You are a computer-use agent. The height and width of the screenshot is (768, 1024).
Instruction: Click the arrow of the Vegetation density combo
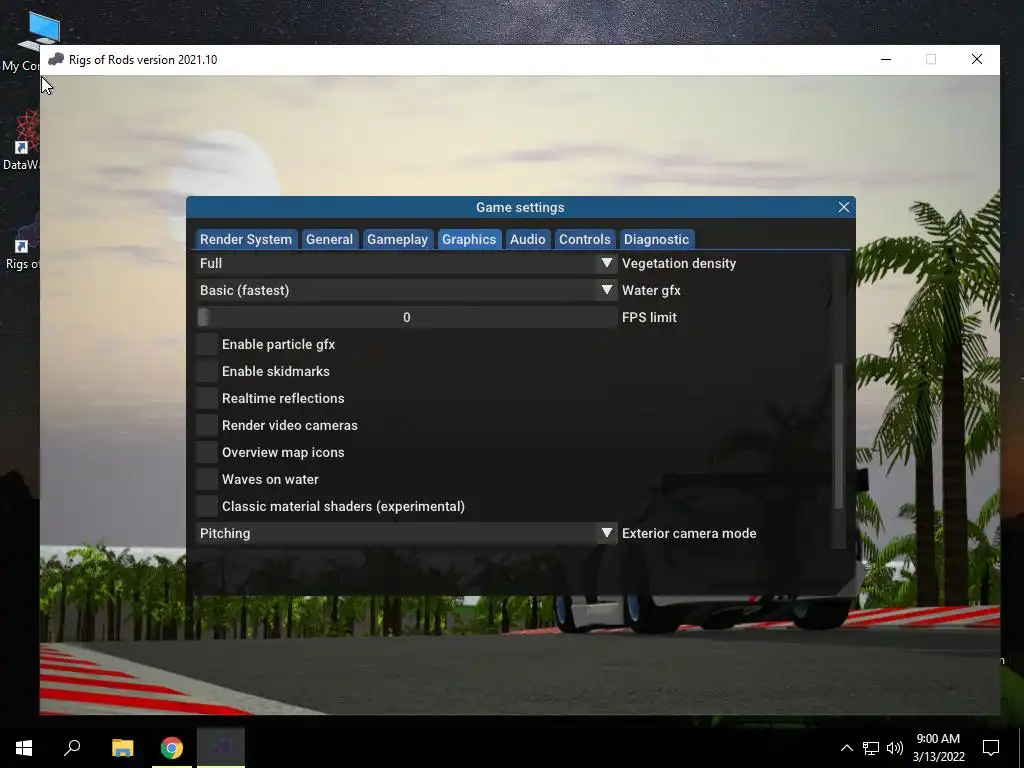607,263
